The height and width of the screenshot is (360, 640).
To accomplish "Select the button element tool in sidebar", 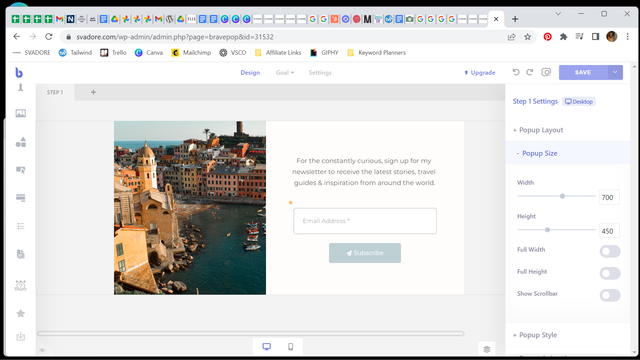I will [x=20, y=170].
